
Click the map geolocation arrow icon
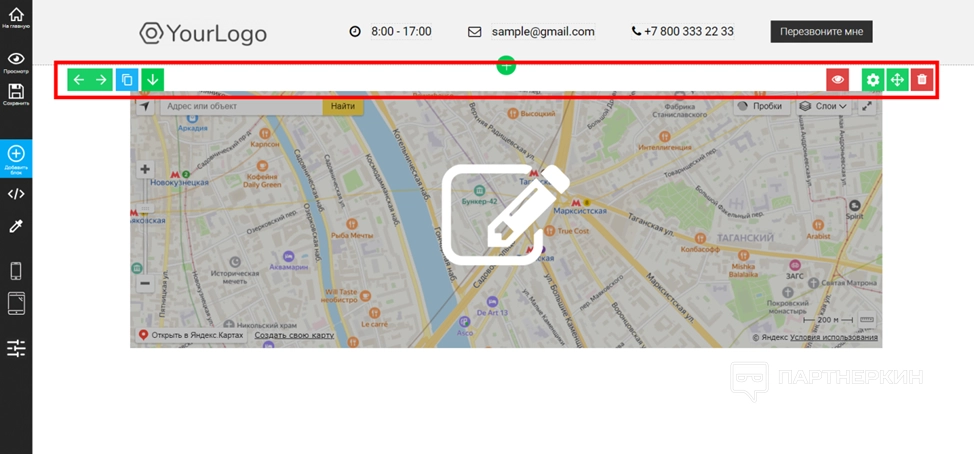click(145, 106)
